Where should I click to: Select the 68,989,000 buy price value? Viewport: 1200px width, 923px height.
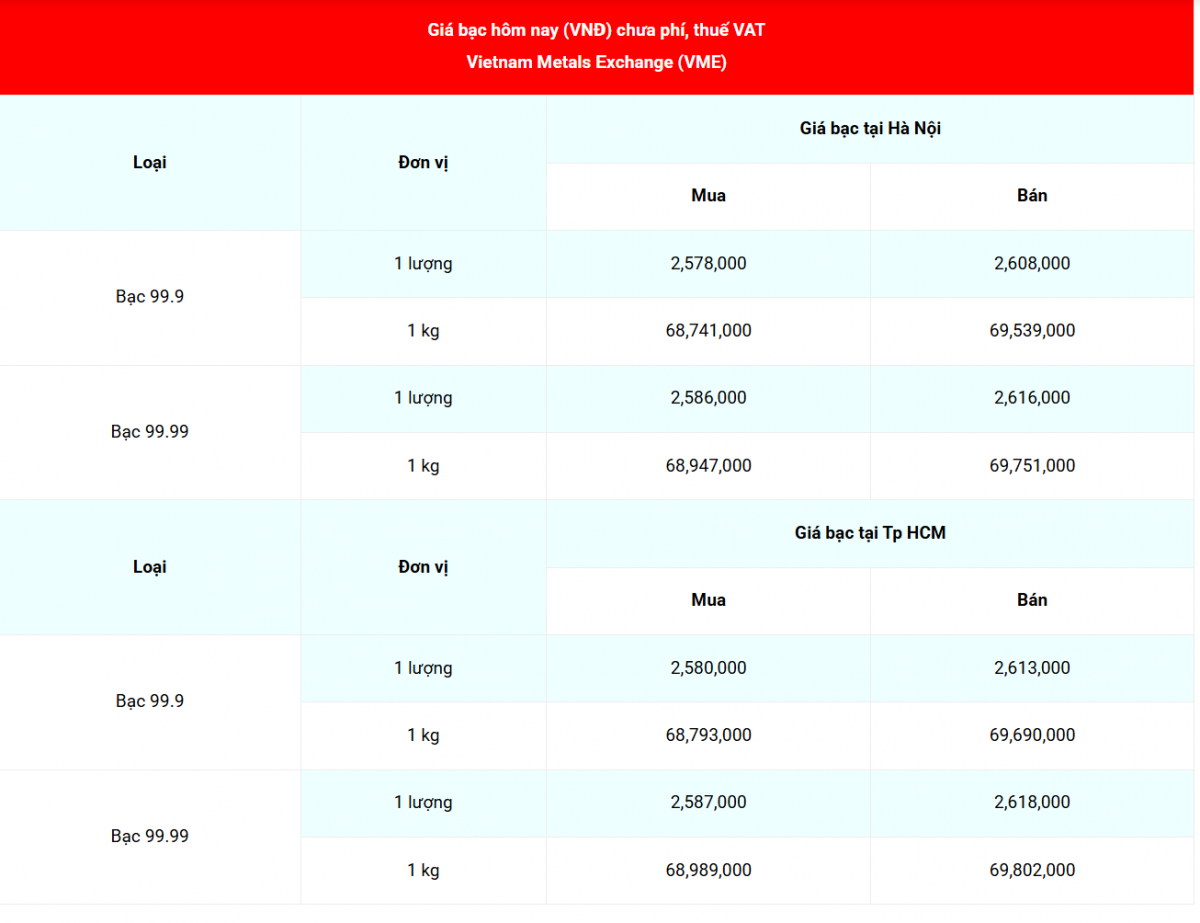(x=708, y=870)
